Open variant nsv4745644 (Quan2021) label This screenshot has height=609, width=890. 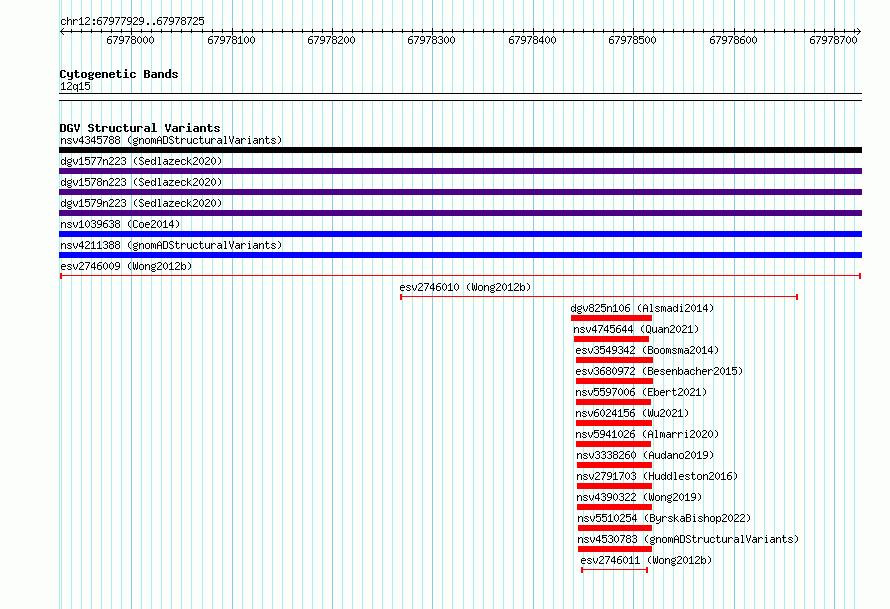[636, 329]
